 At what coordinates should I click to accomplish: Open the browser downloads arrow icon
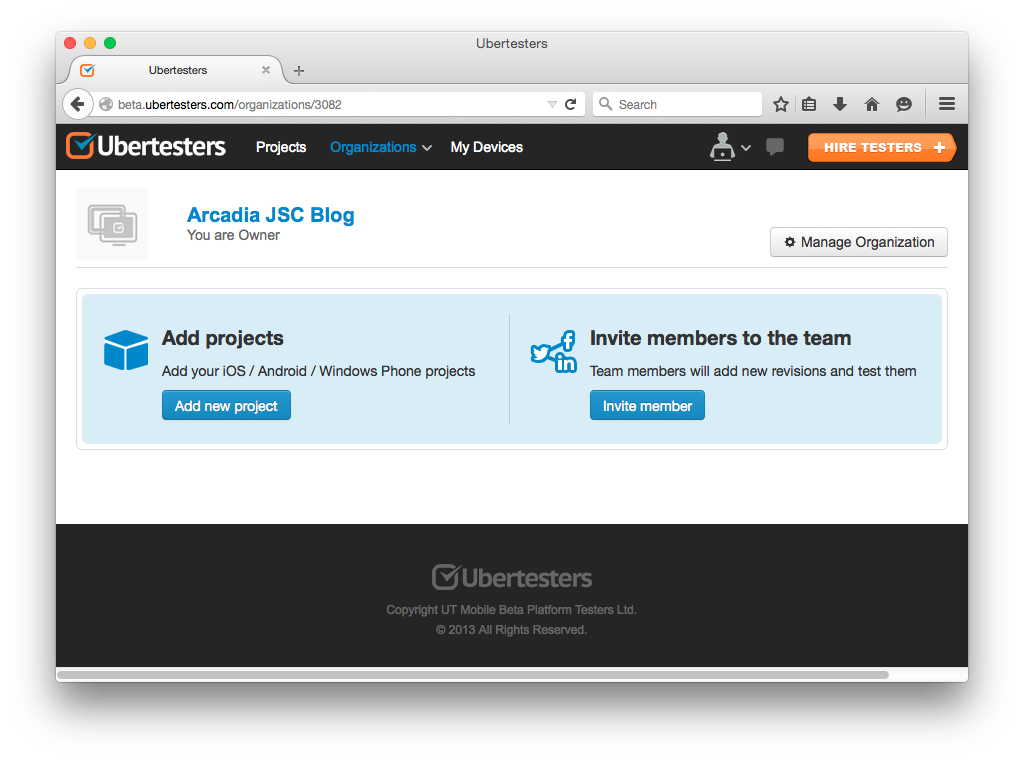point(840,104)
